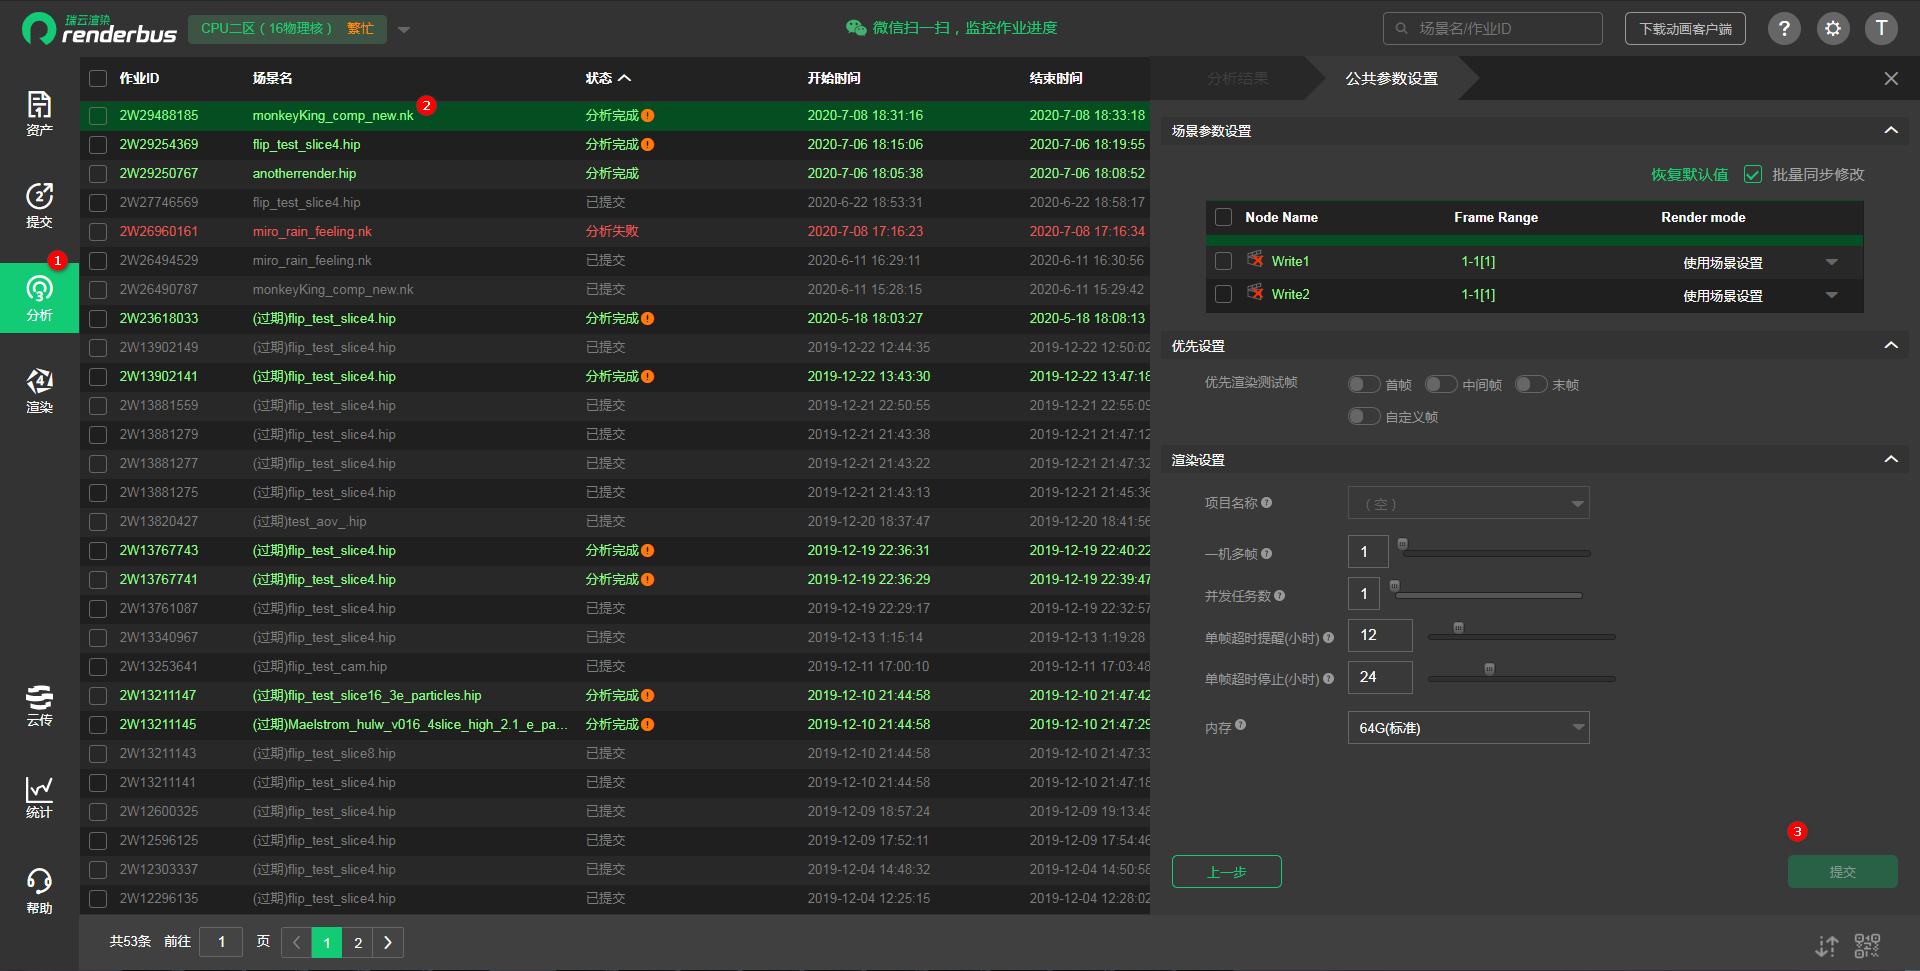Click the 上一步 previous step button
The height and width of the screenshot is (971, 1920).
(1226, 871)
